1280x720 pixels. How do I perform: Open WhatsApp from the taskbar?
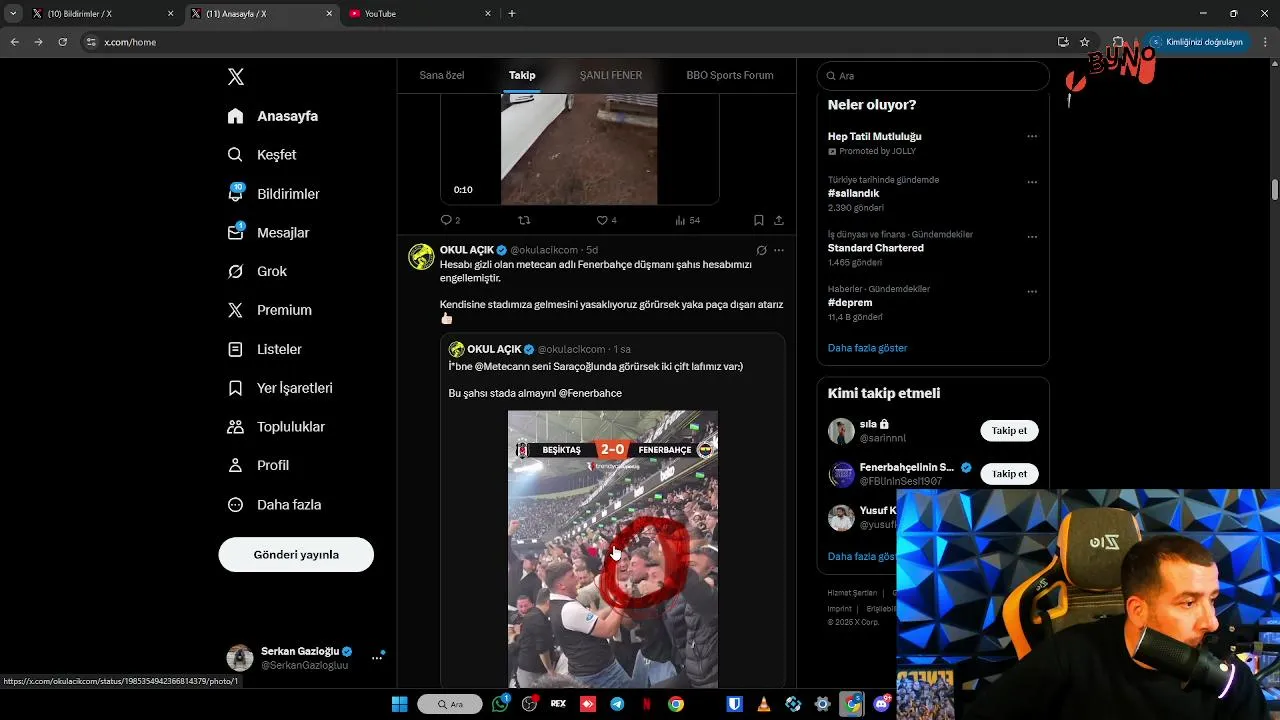click(500, 704)
